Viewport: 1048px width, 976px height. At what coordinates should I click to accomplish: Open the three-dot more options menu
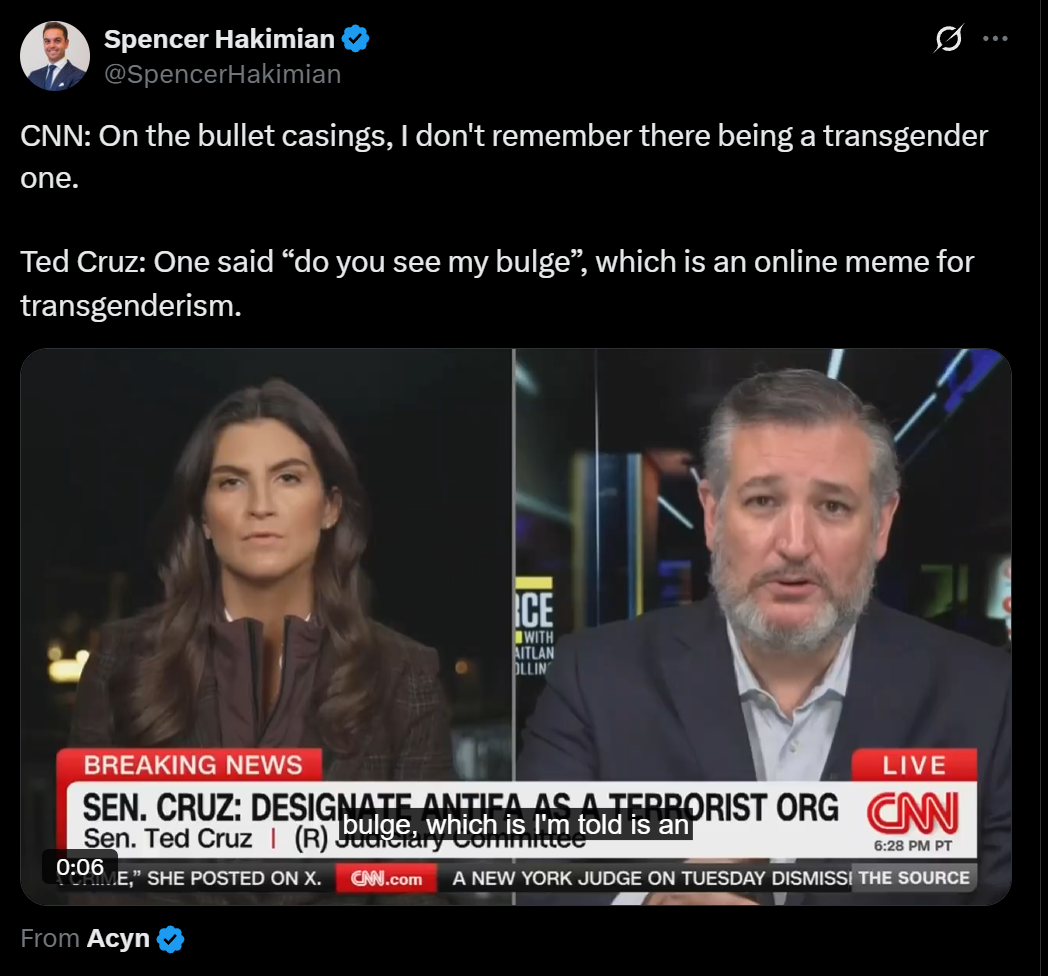(x=995, y=39)
